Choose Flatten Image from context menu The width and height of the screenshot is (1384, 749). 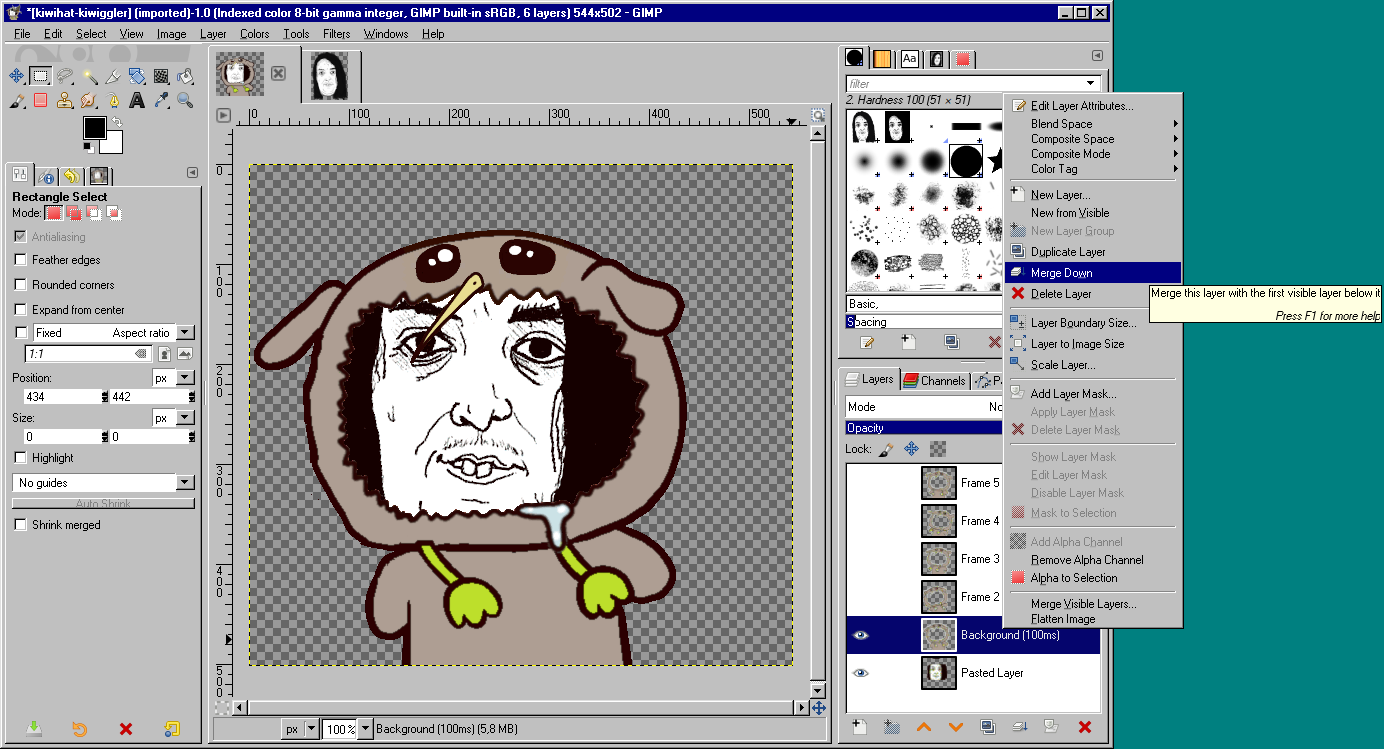pos(1093,619)
